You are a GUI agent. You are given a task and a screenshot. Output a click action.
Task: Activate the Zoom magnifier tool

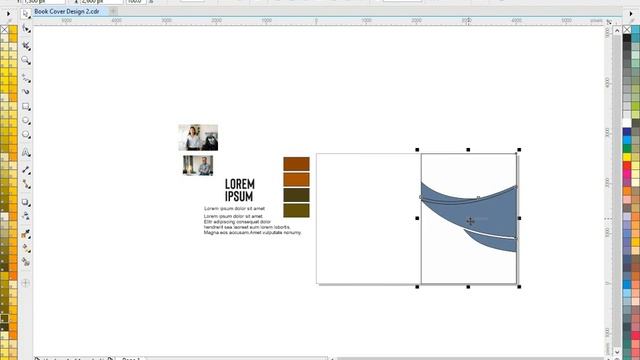[x=26, y=61]
